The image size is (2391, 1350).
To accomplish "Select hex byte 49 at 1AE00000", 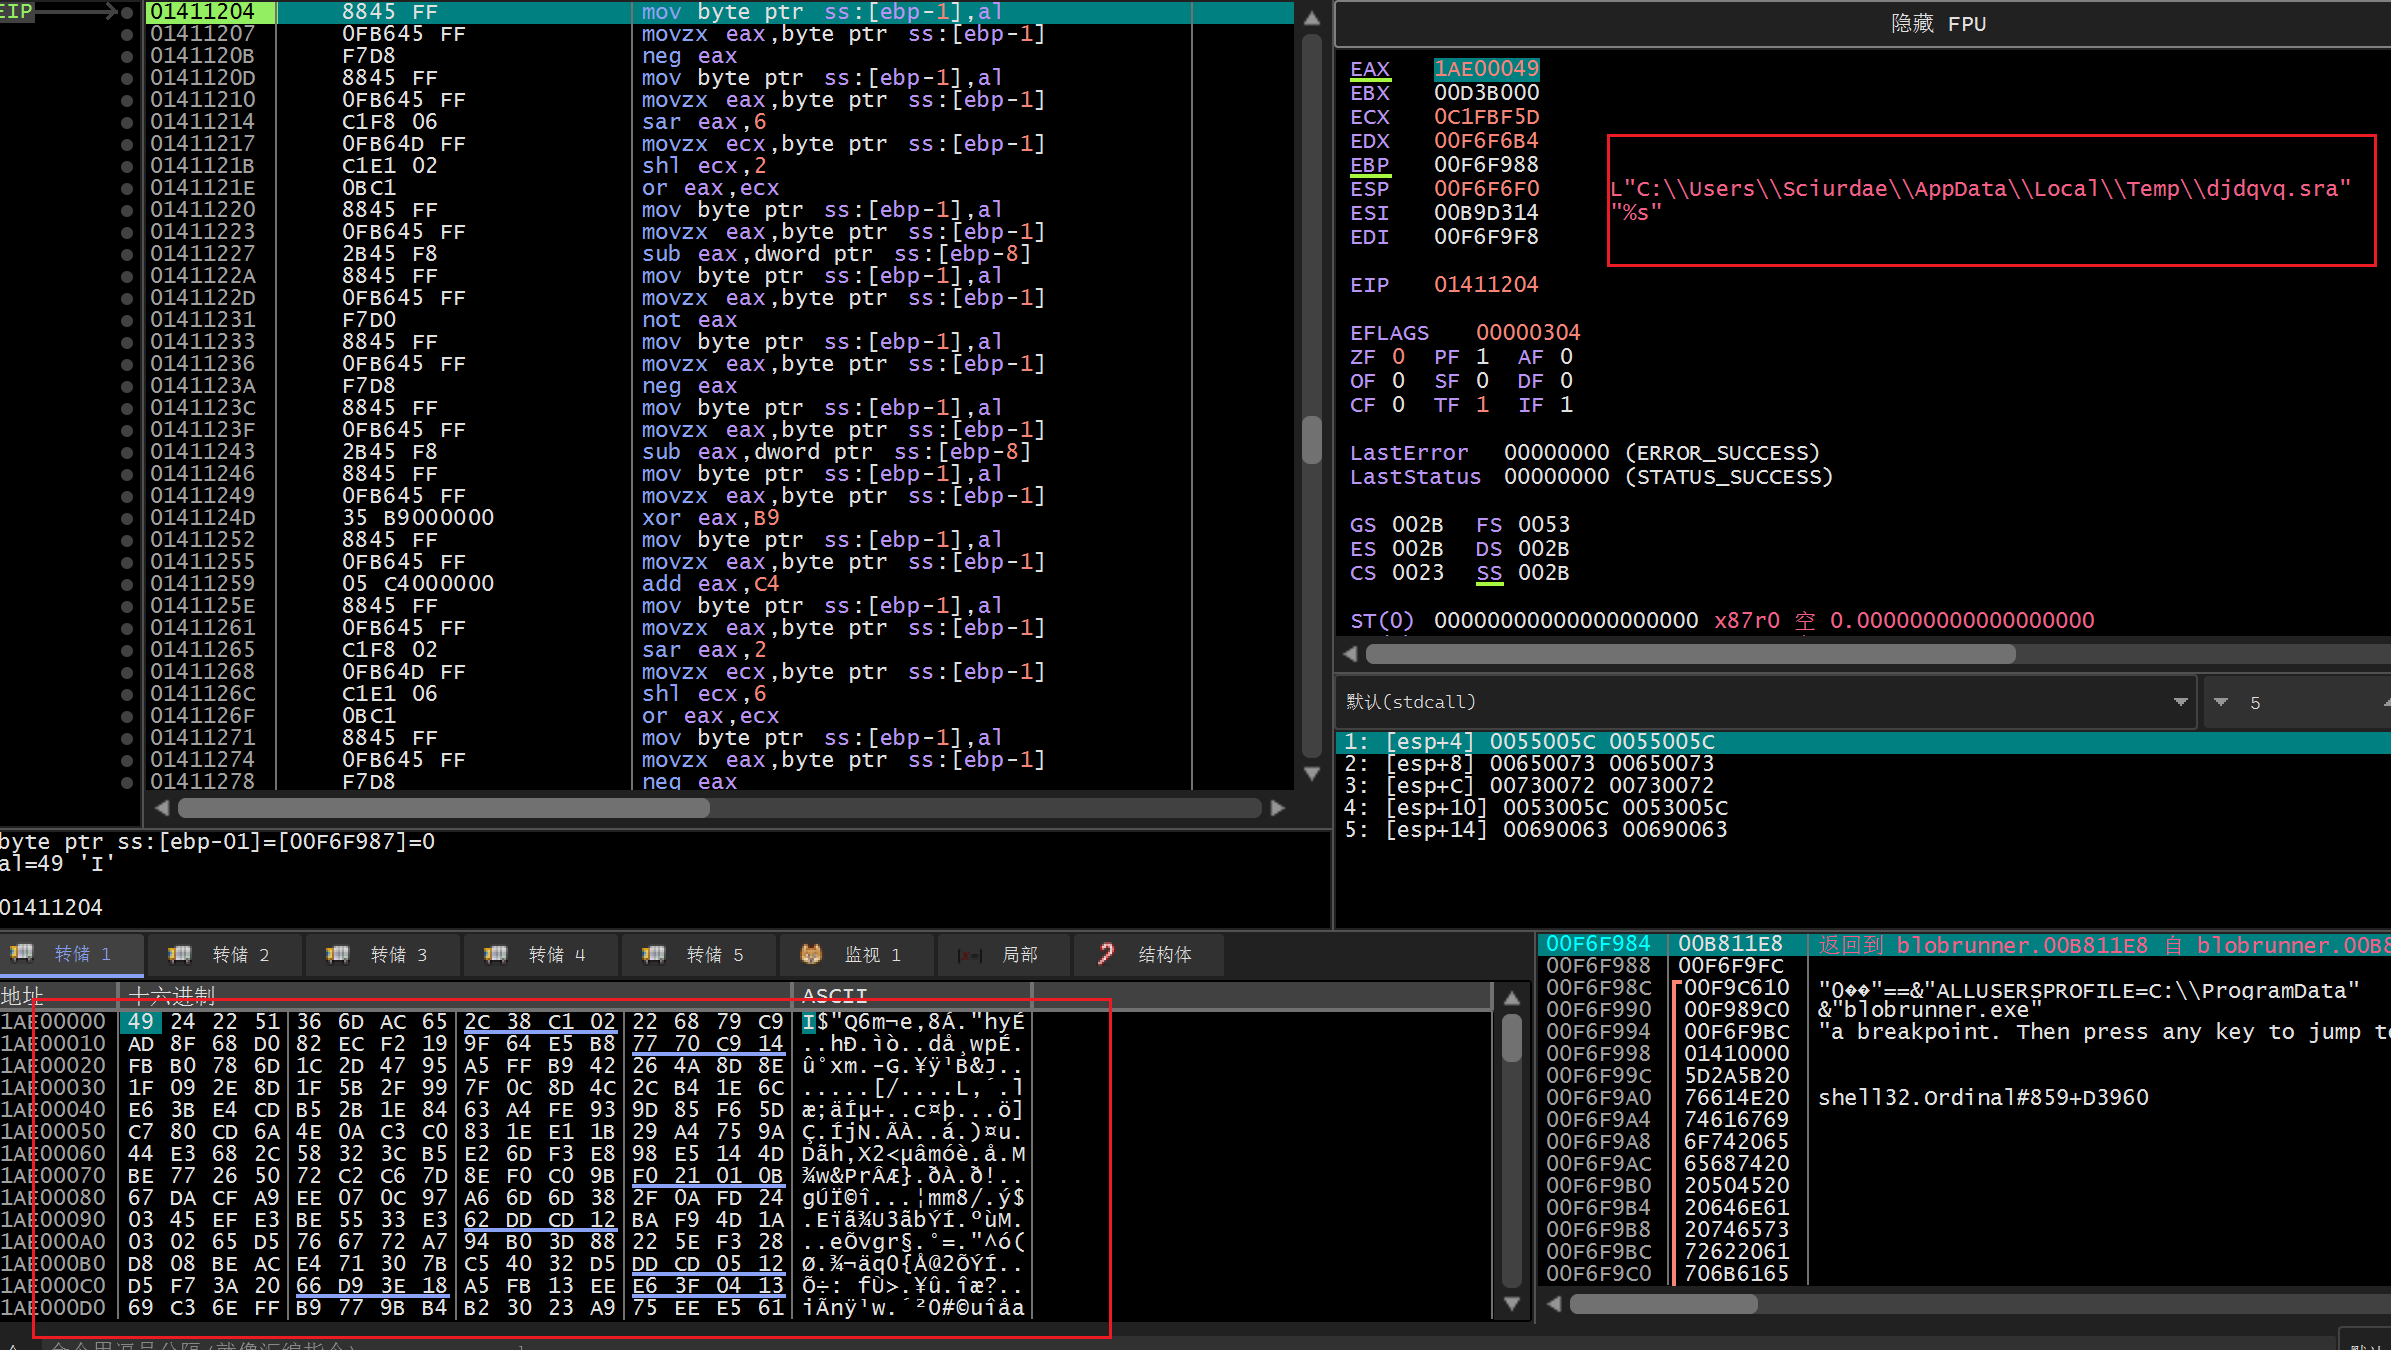I will [x=141, y=1022].
